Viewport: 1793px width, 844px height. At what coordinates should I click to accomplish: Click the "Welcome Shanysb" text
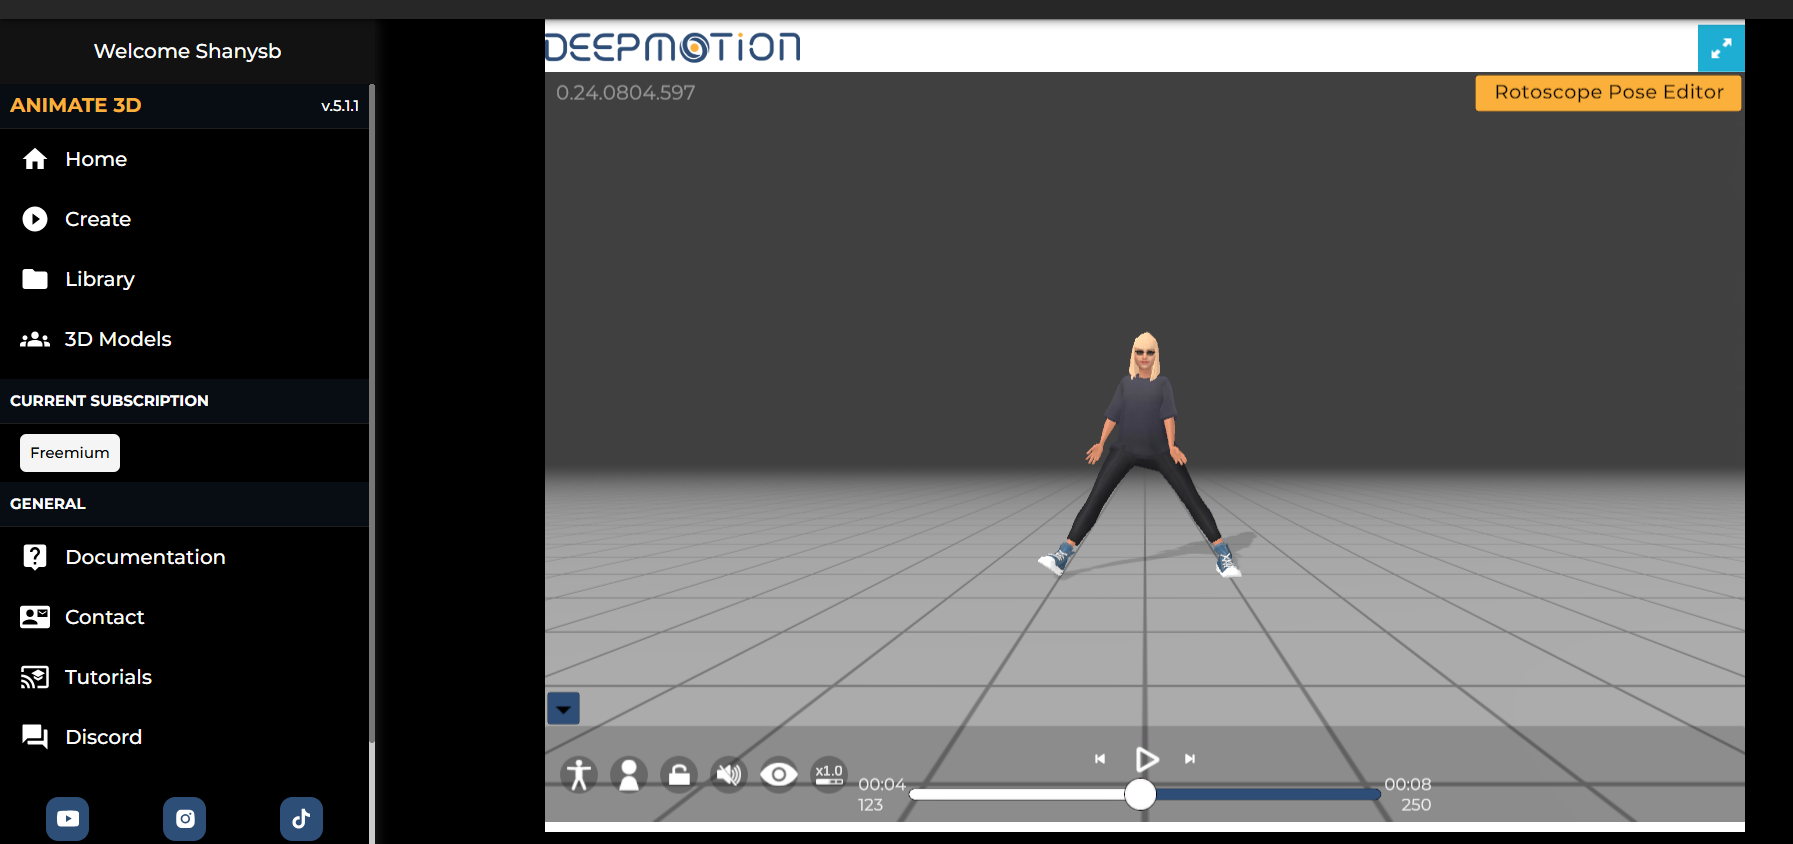coord(187,51)
